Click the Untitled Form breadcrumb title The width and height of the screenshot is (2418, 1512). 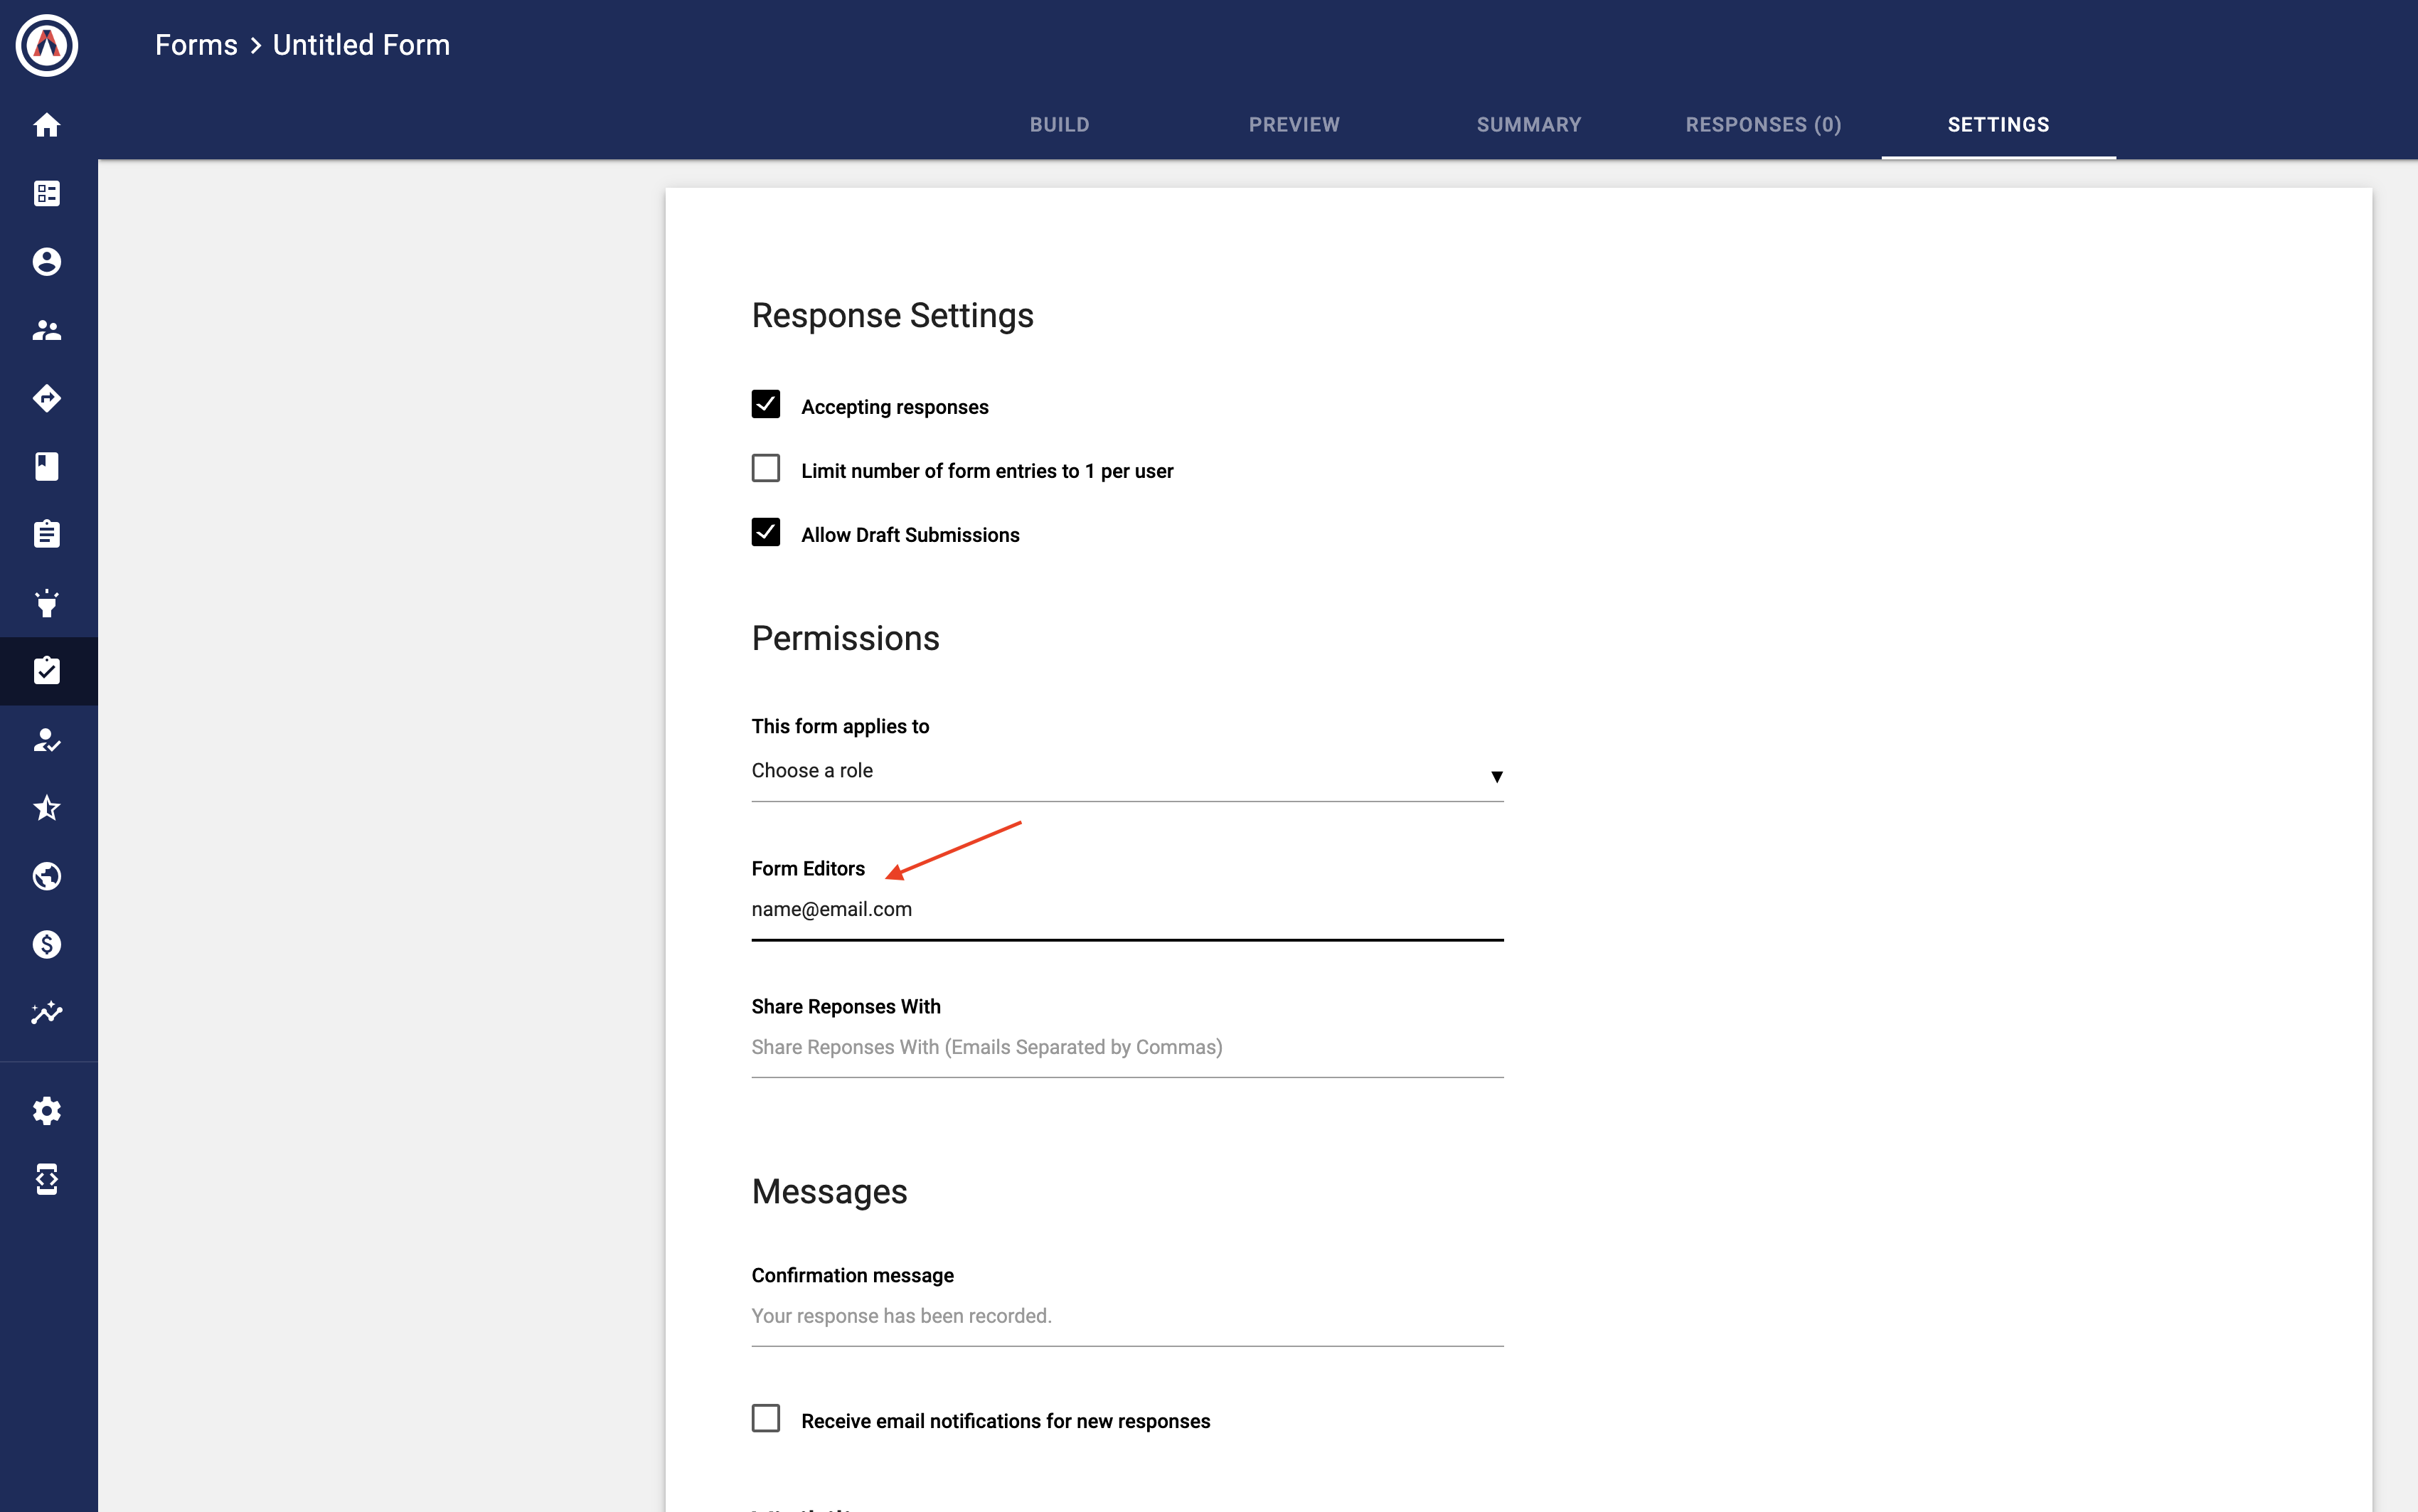click(x=362, y=45)
